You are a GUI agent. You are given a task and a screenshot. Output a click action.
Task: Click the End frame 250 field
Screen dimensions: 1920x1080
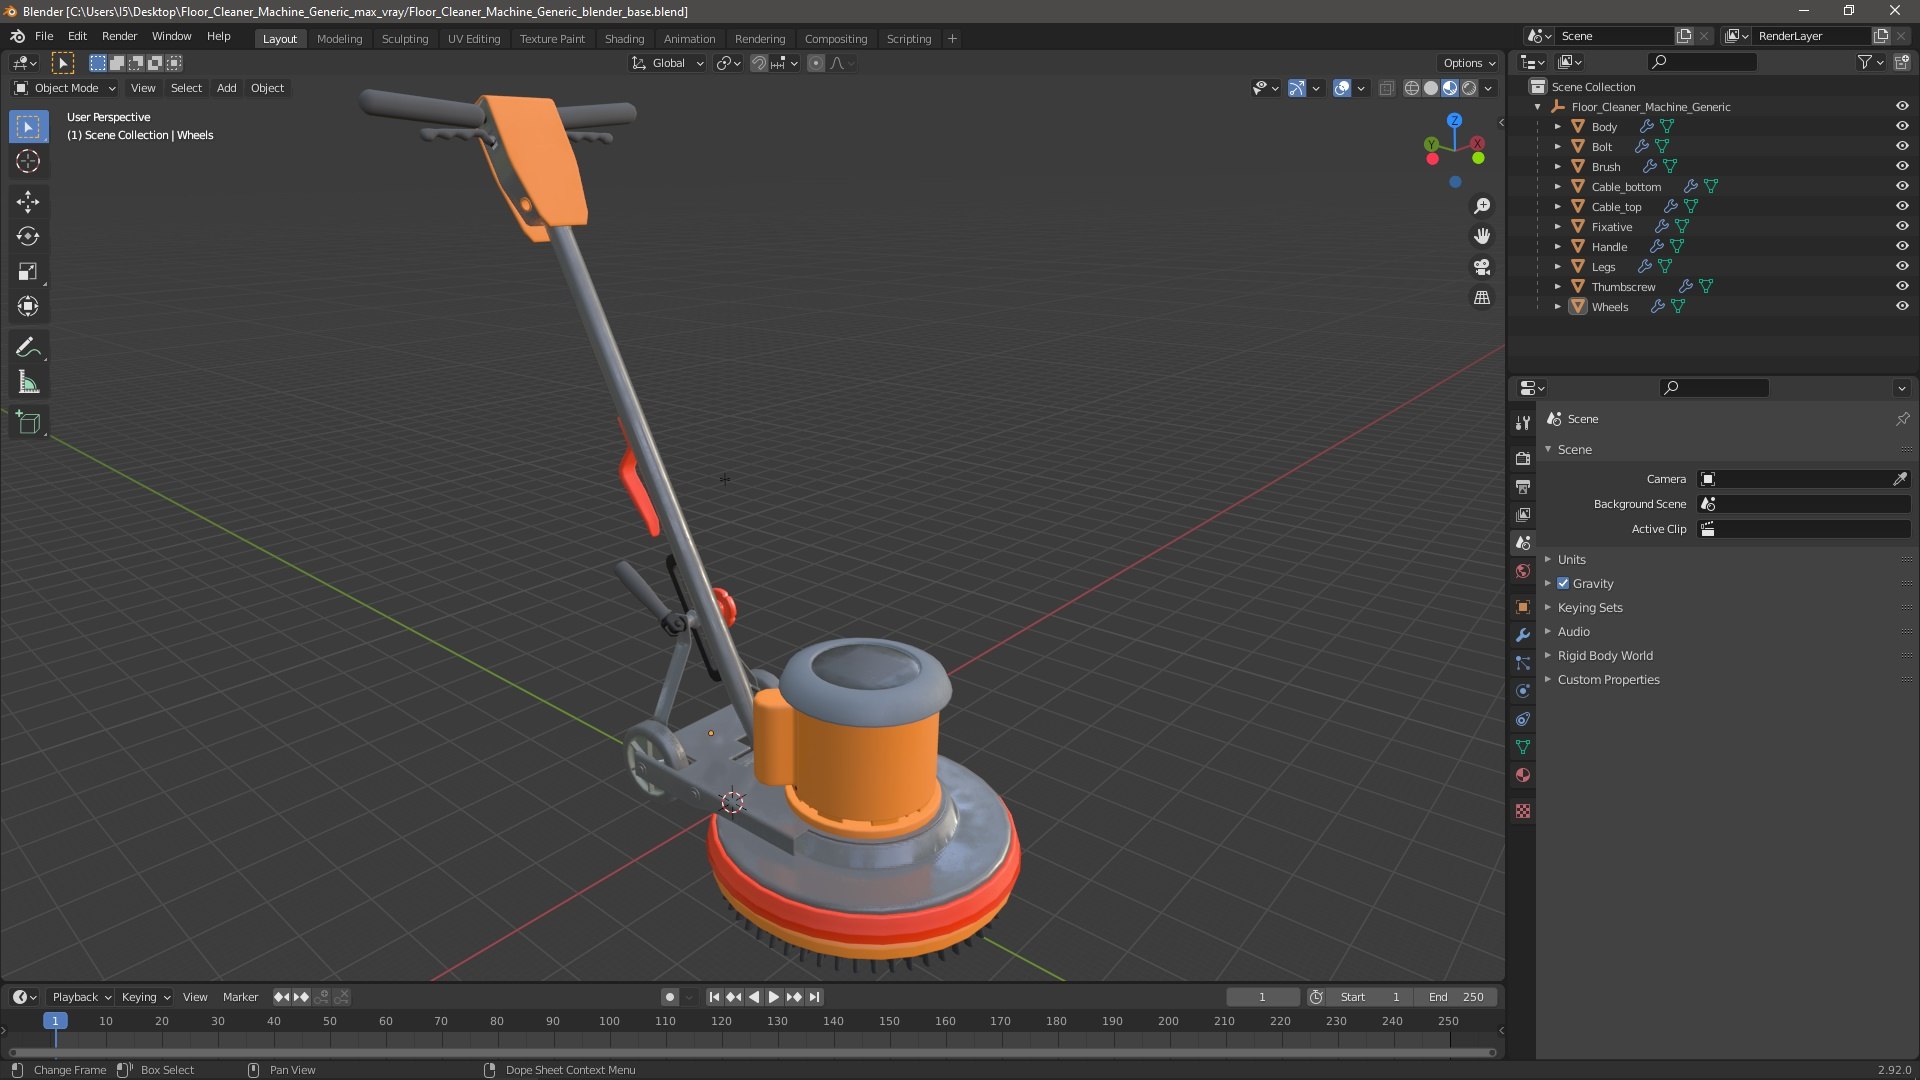(x=1456, y=997)
